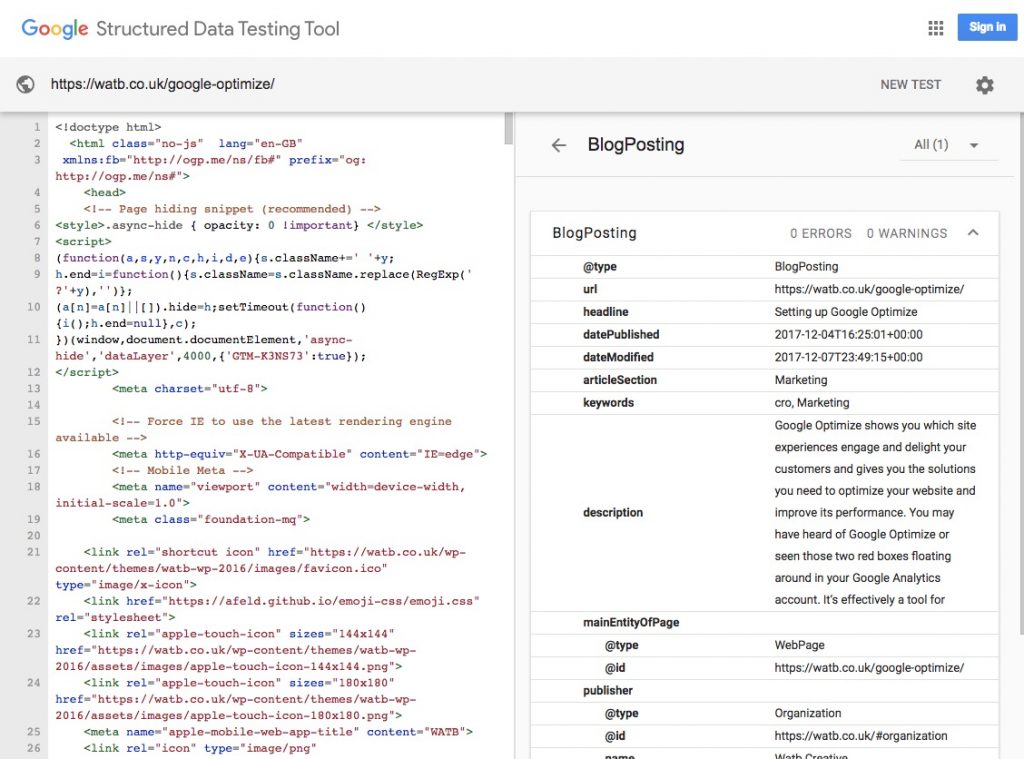Click the 0 ERRORS label
The image size is (1024, 759).
coord(820,233)
